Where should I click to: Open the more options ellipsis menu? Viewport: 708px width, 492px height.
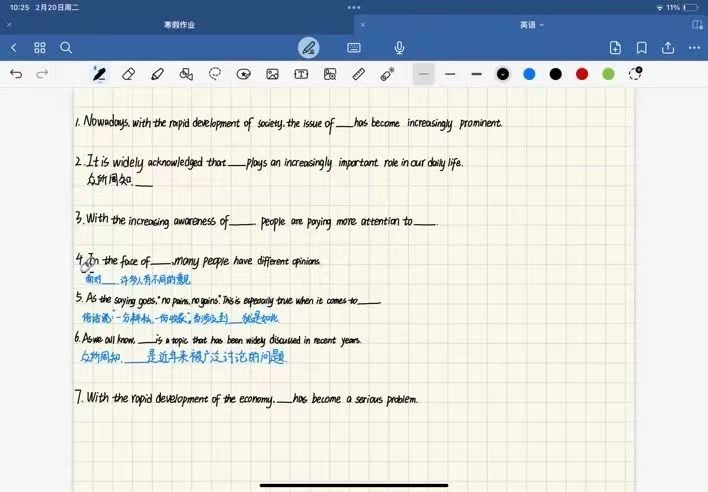[x=694, y=47]
